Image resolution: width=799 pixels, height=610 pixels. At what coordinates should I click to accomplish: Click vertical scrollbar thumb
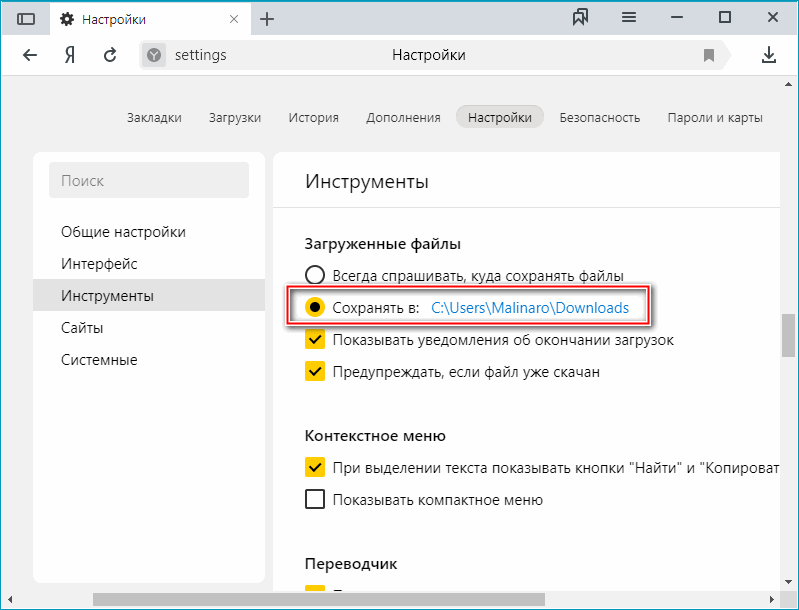pyautogui.click(x=788, y=335)
